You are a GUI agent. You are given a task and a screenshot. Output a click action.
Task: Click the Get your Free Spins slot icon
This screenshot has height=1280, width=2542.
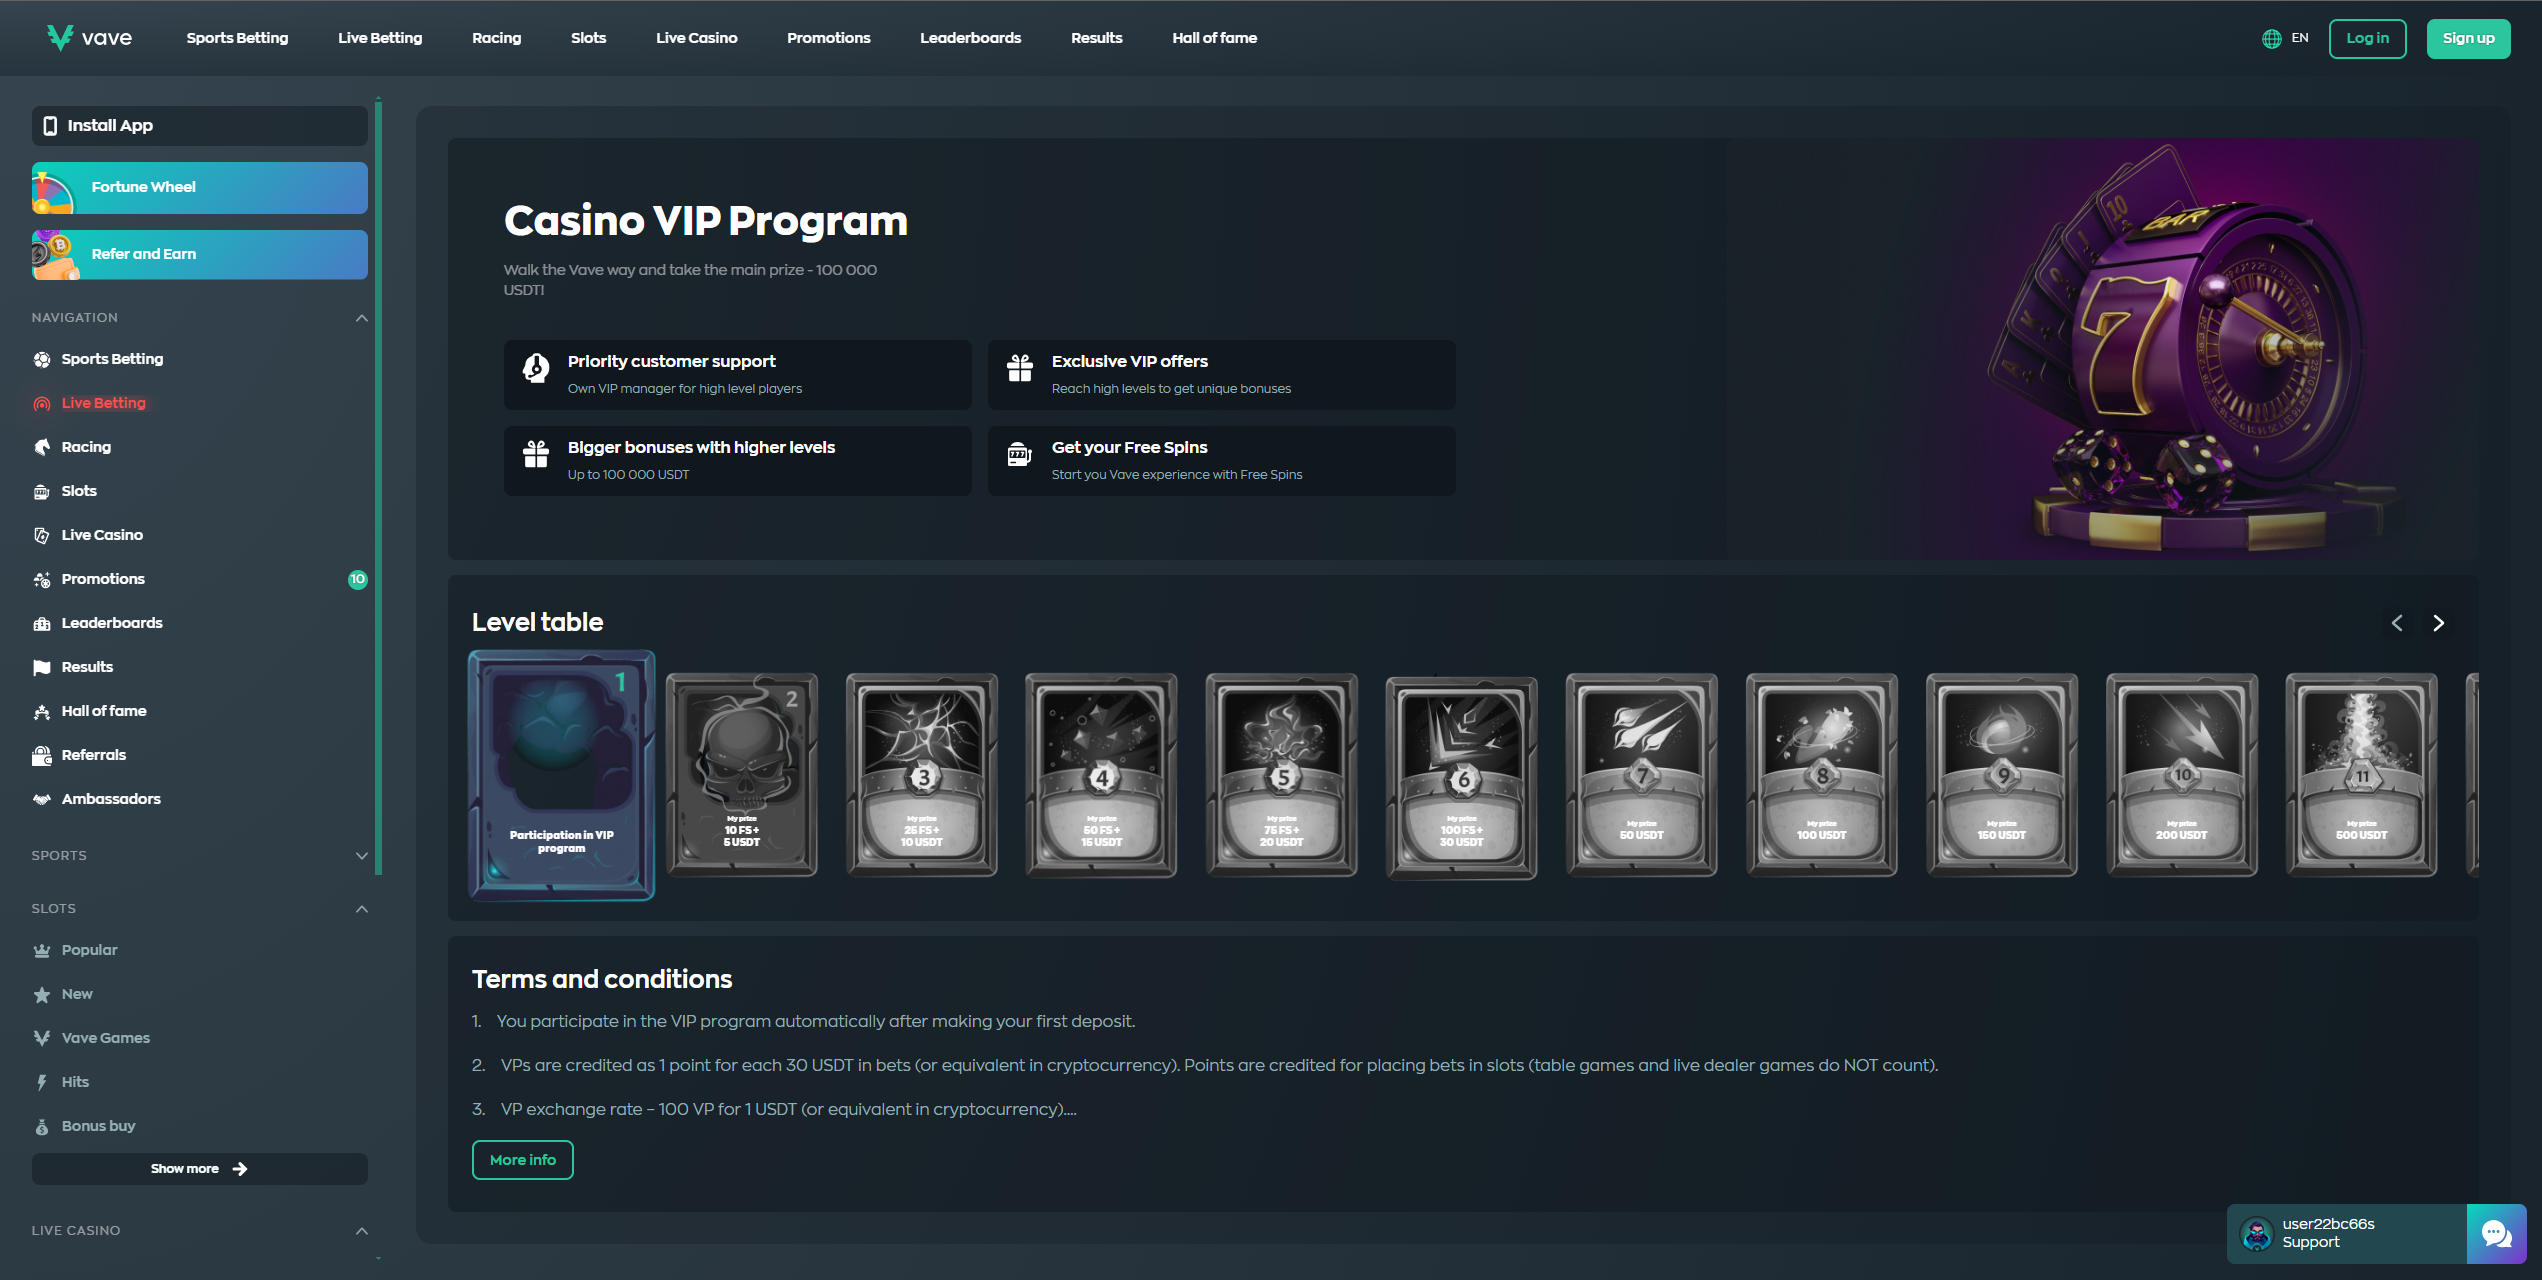coord(1019,455)
